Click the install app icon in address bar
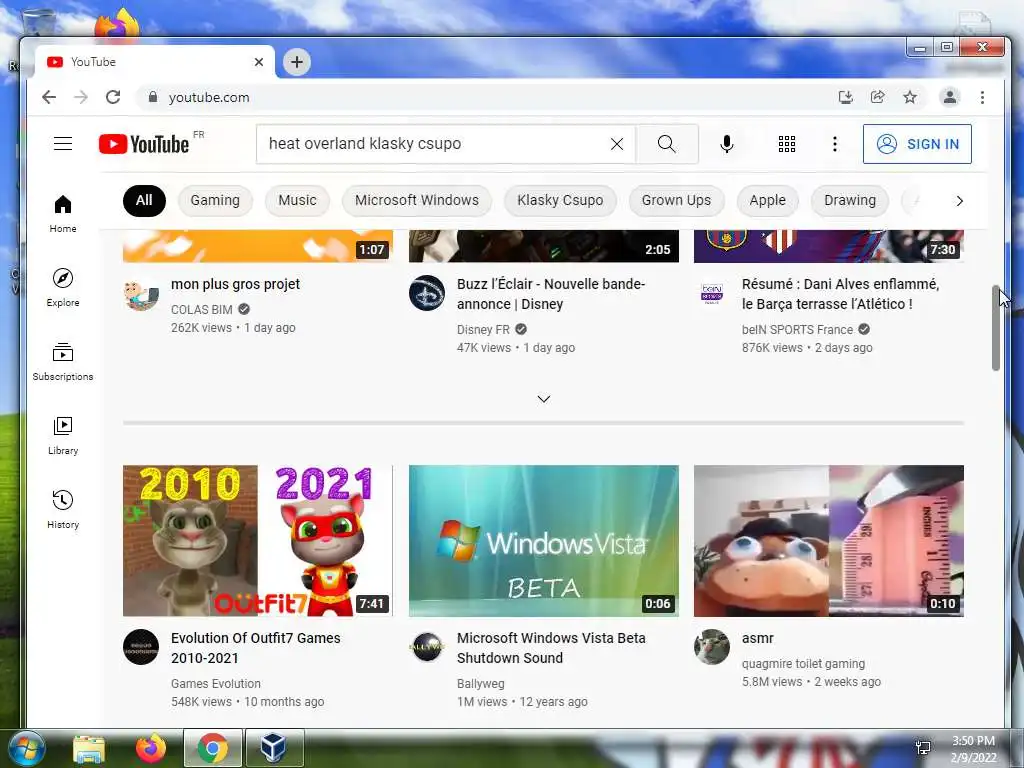 coord(846,97)
